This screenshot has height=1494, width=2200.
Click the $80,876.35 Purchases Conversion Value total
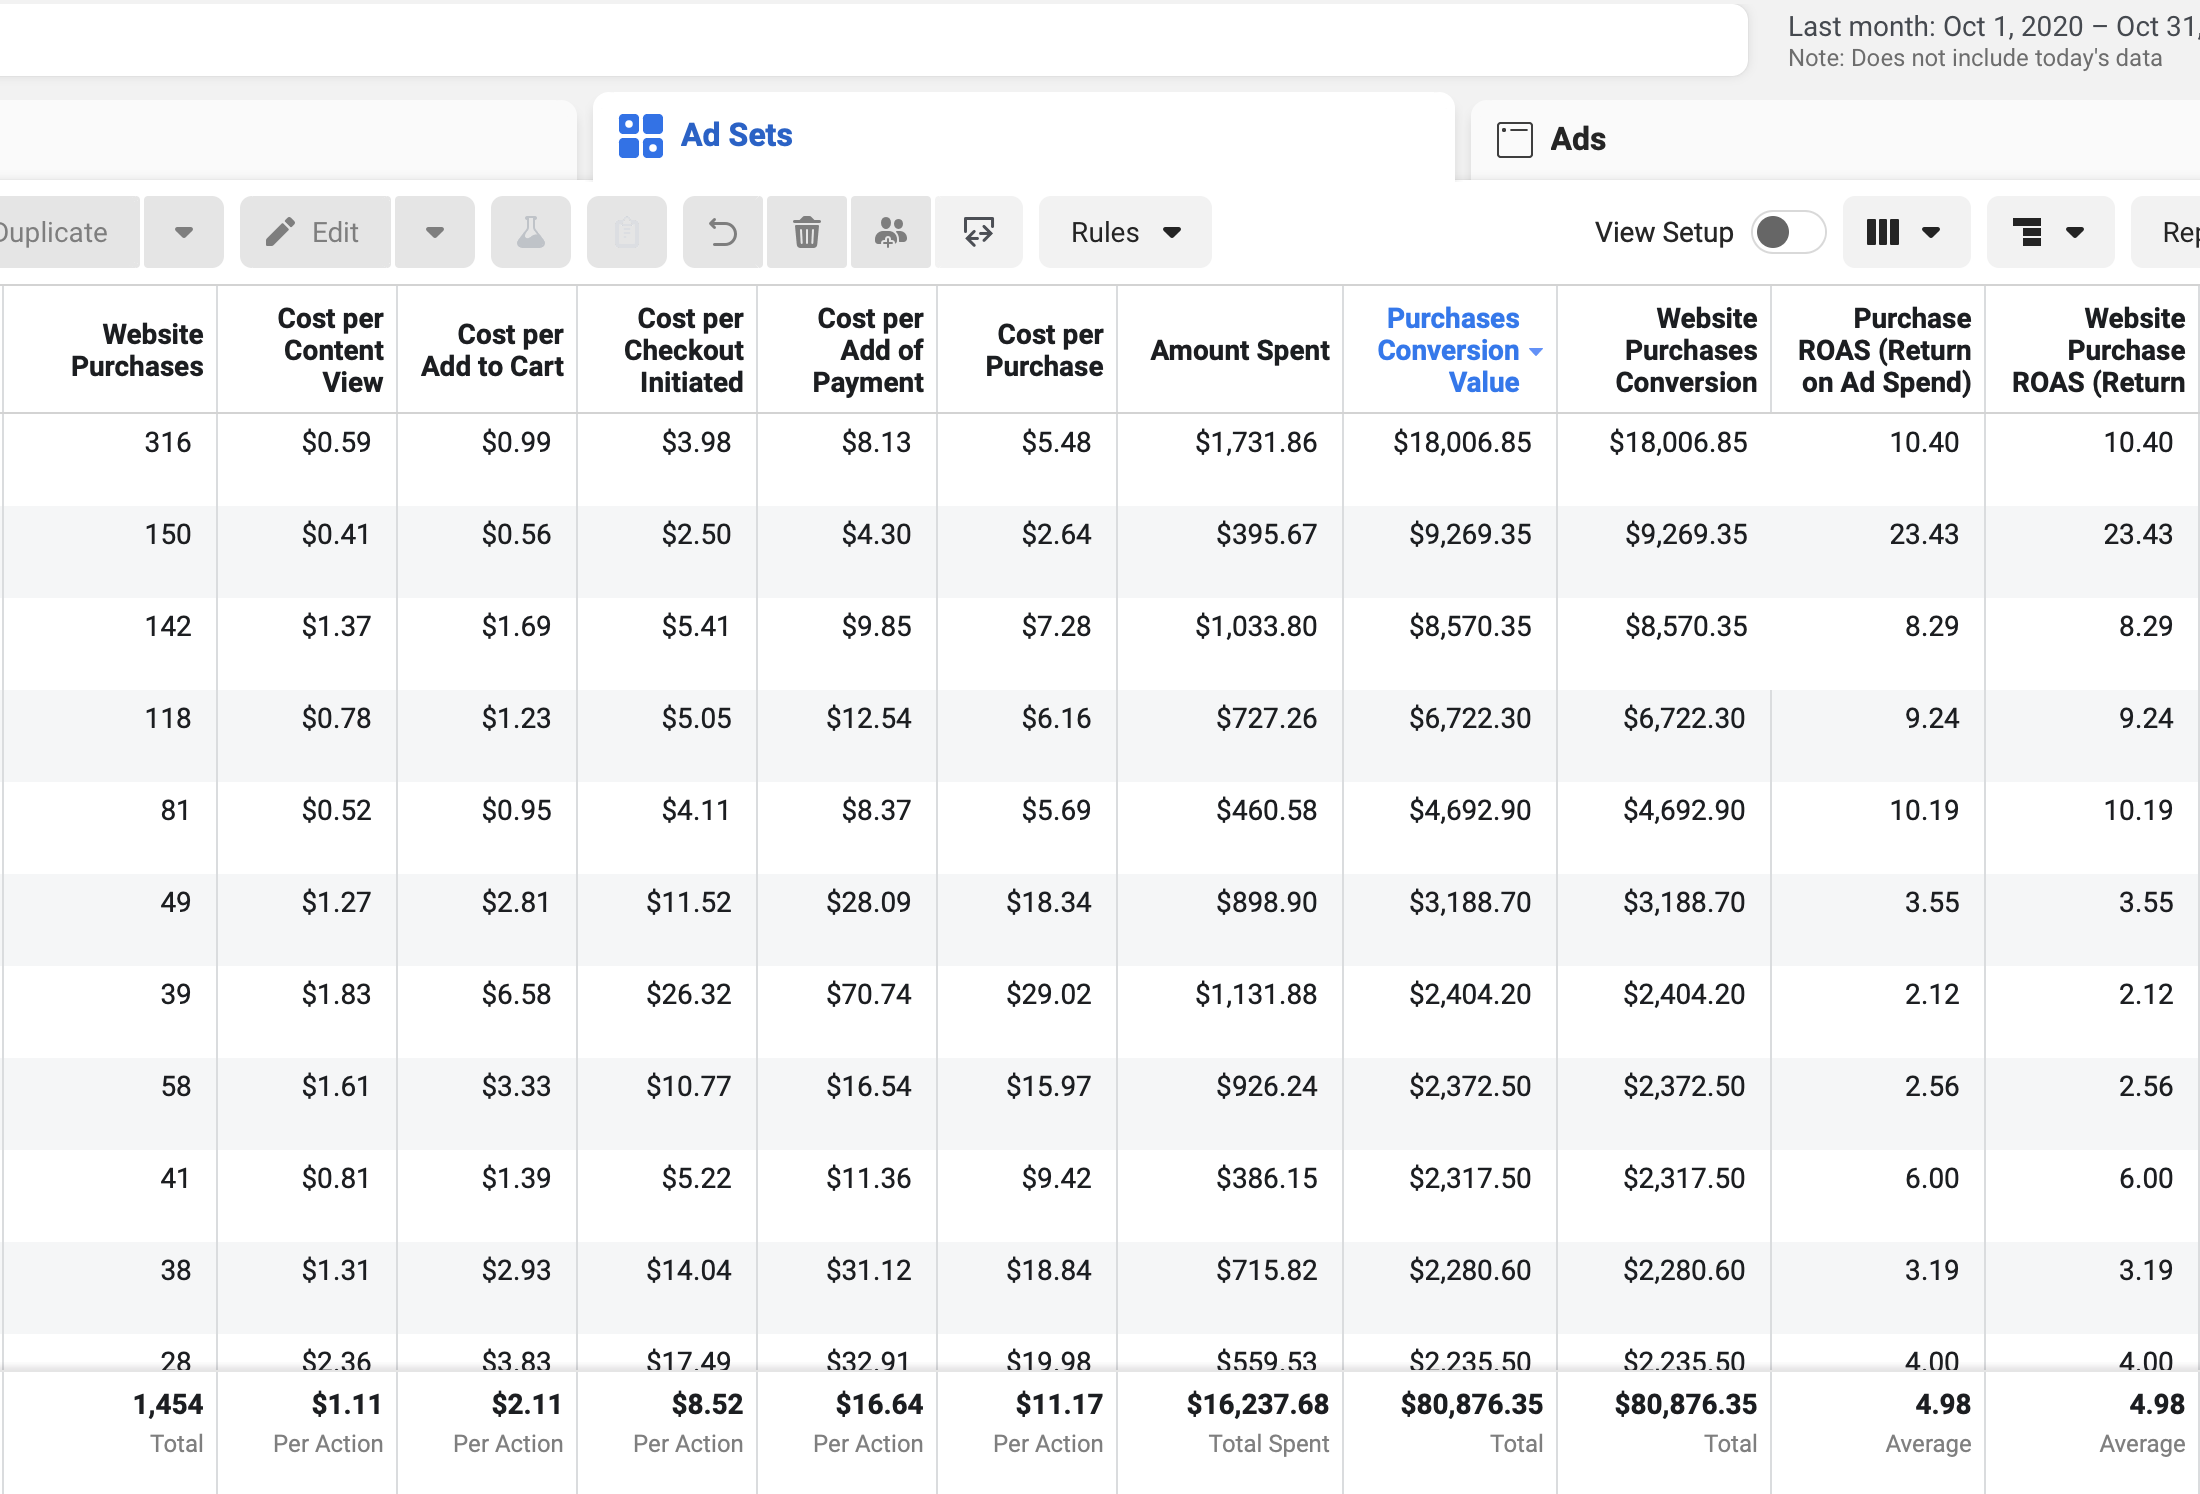point(1471,1405)
